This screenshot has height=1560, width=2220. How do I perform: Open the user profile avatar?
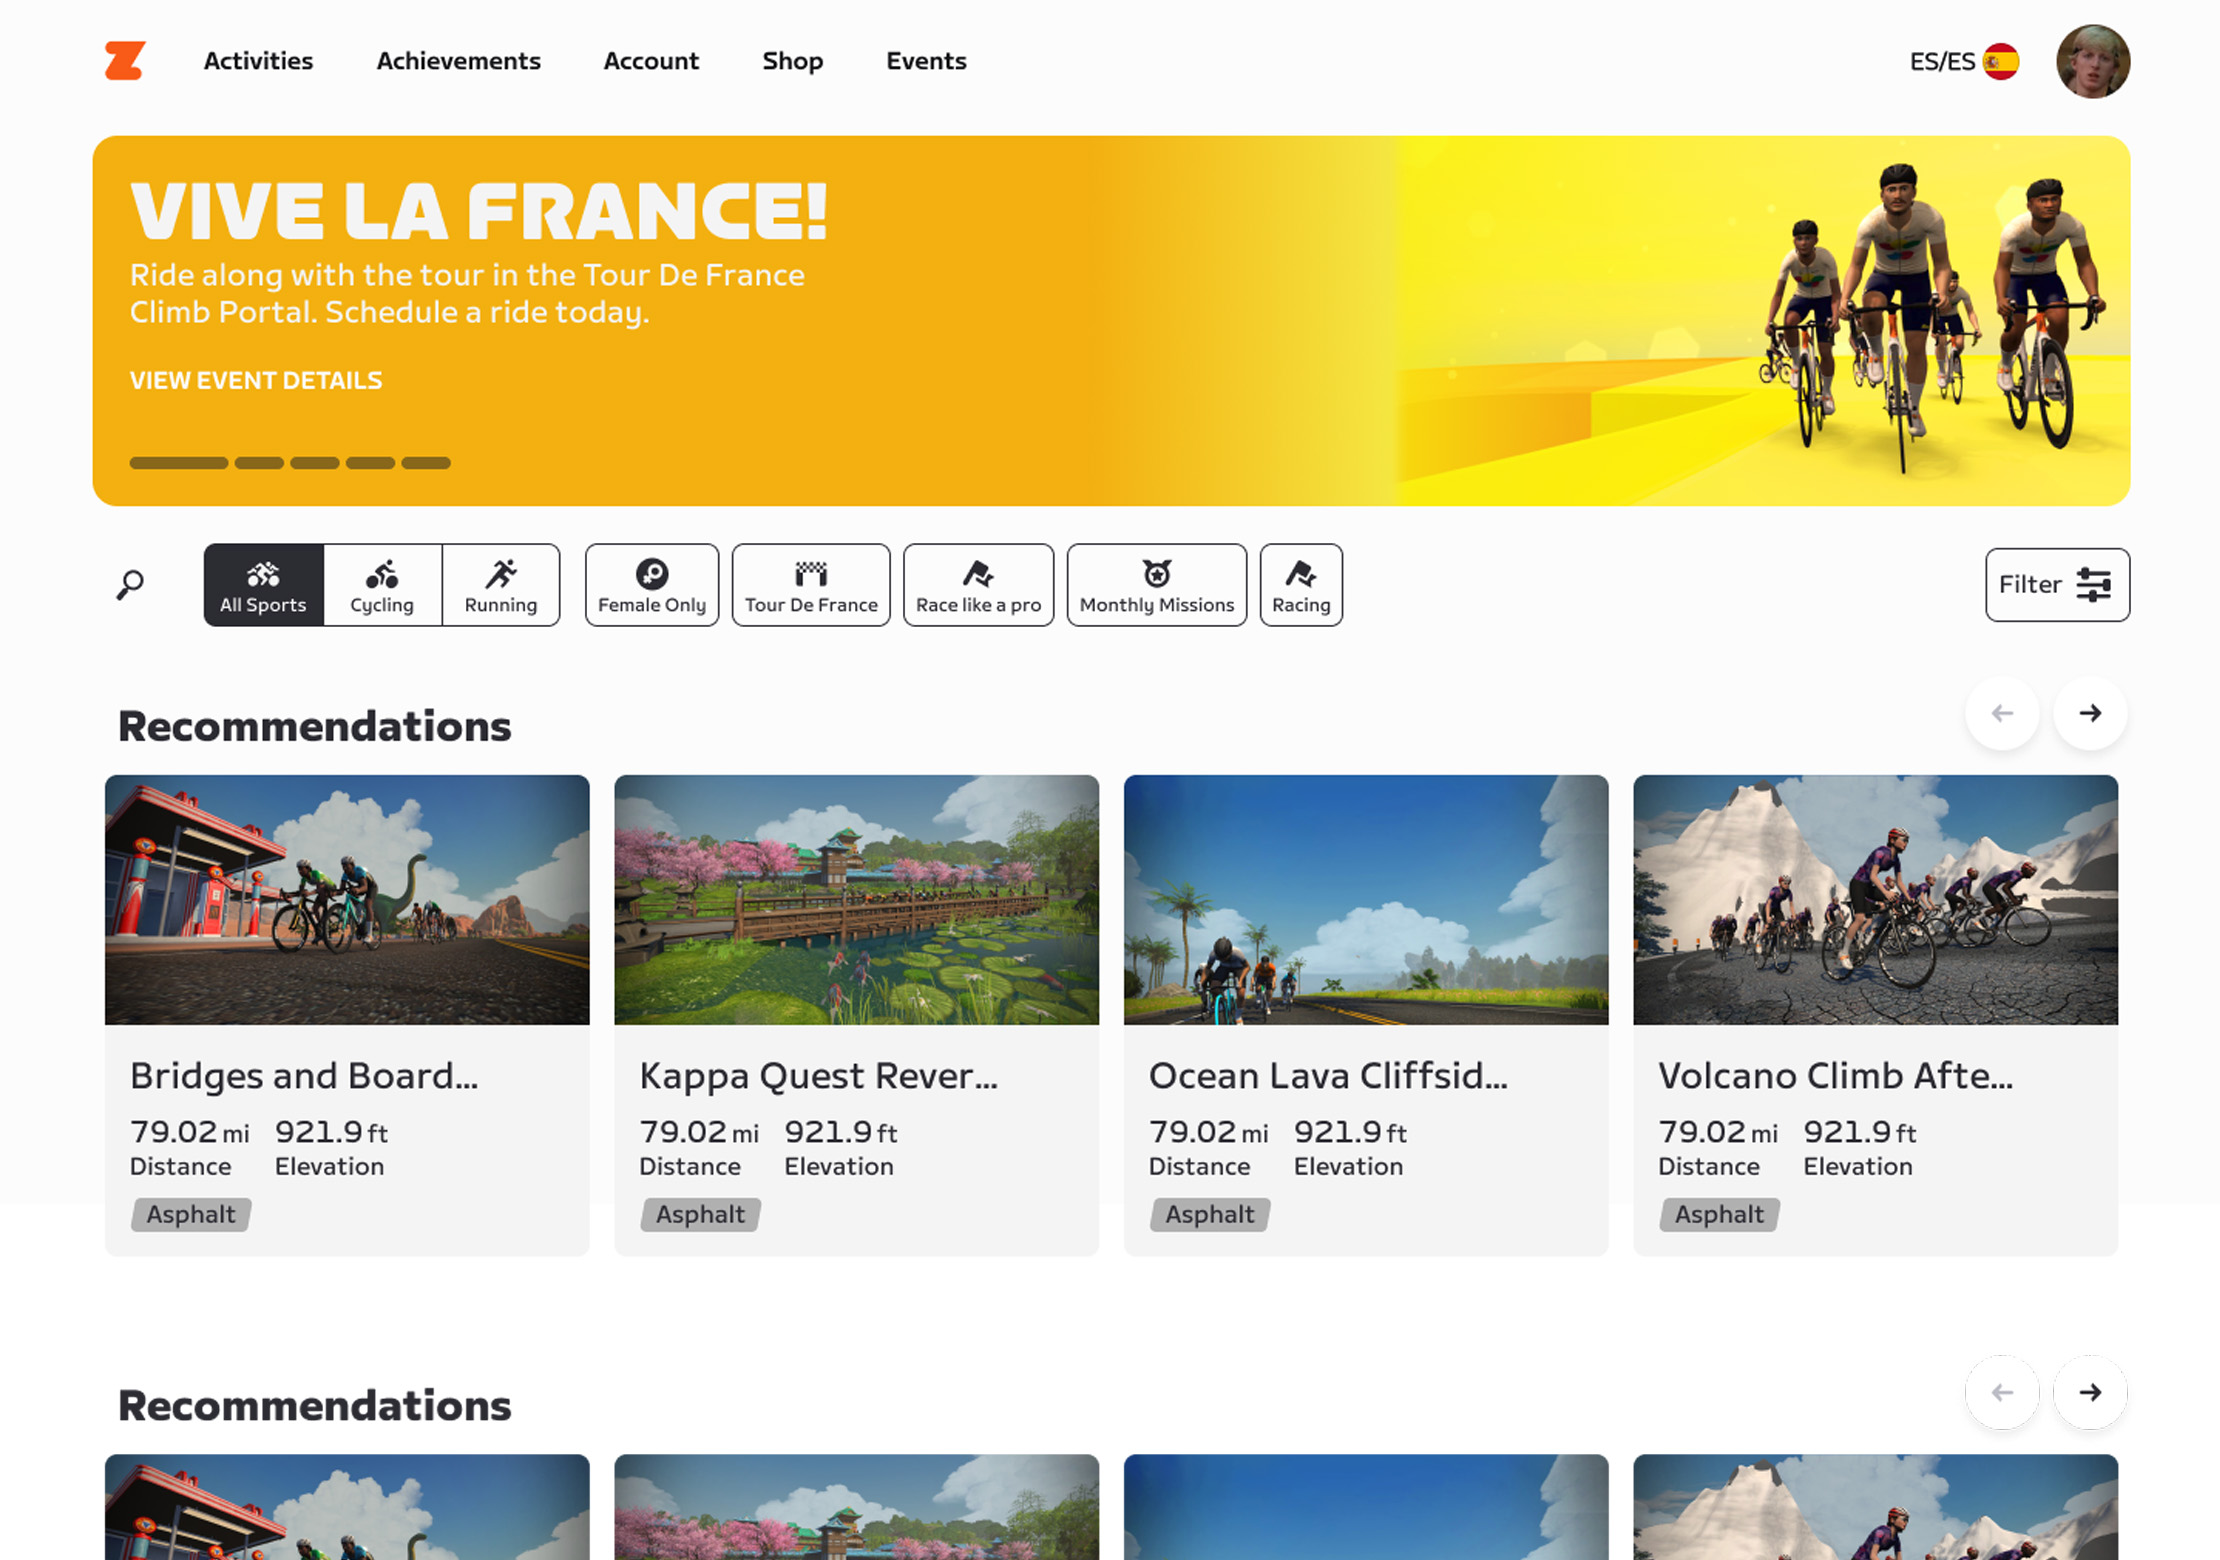click(2092, 62)
